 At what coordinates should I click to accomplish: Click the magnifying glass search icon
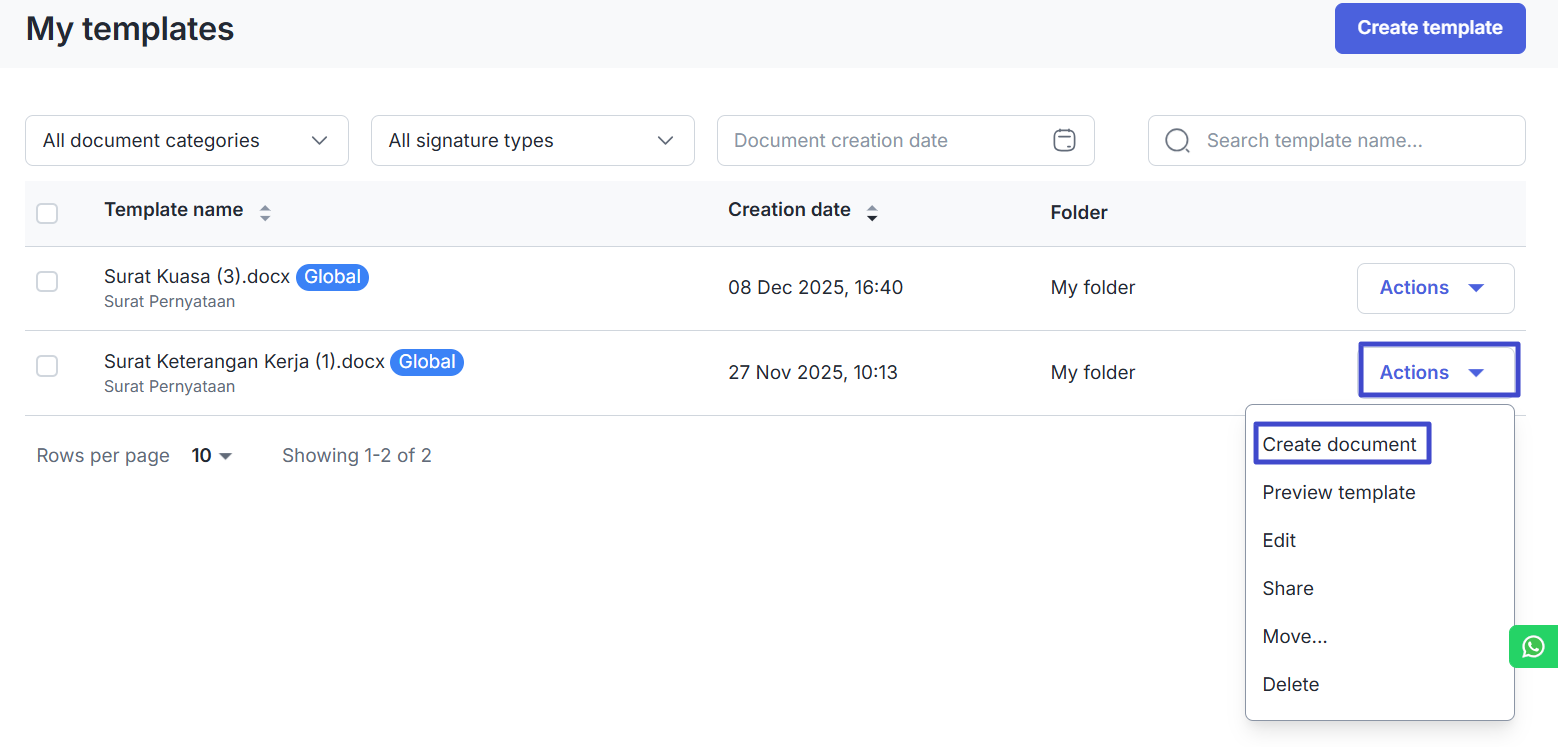pyautogui.click(x=1178, y=141)
